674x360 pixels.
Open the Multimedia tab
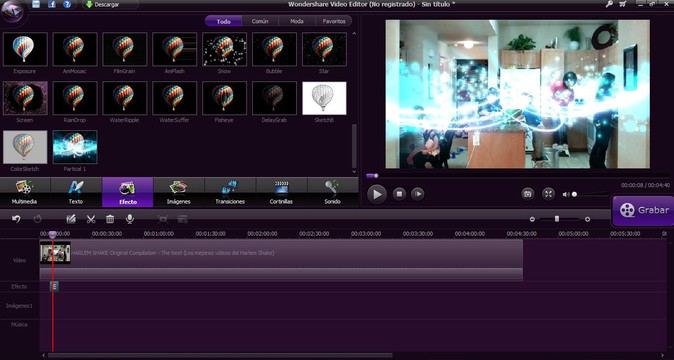click(x=25, y=192)
